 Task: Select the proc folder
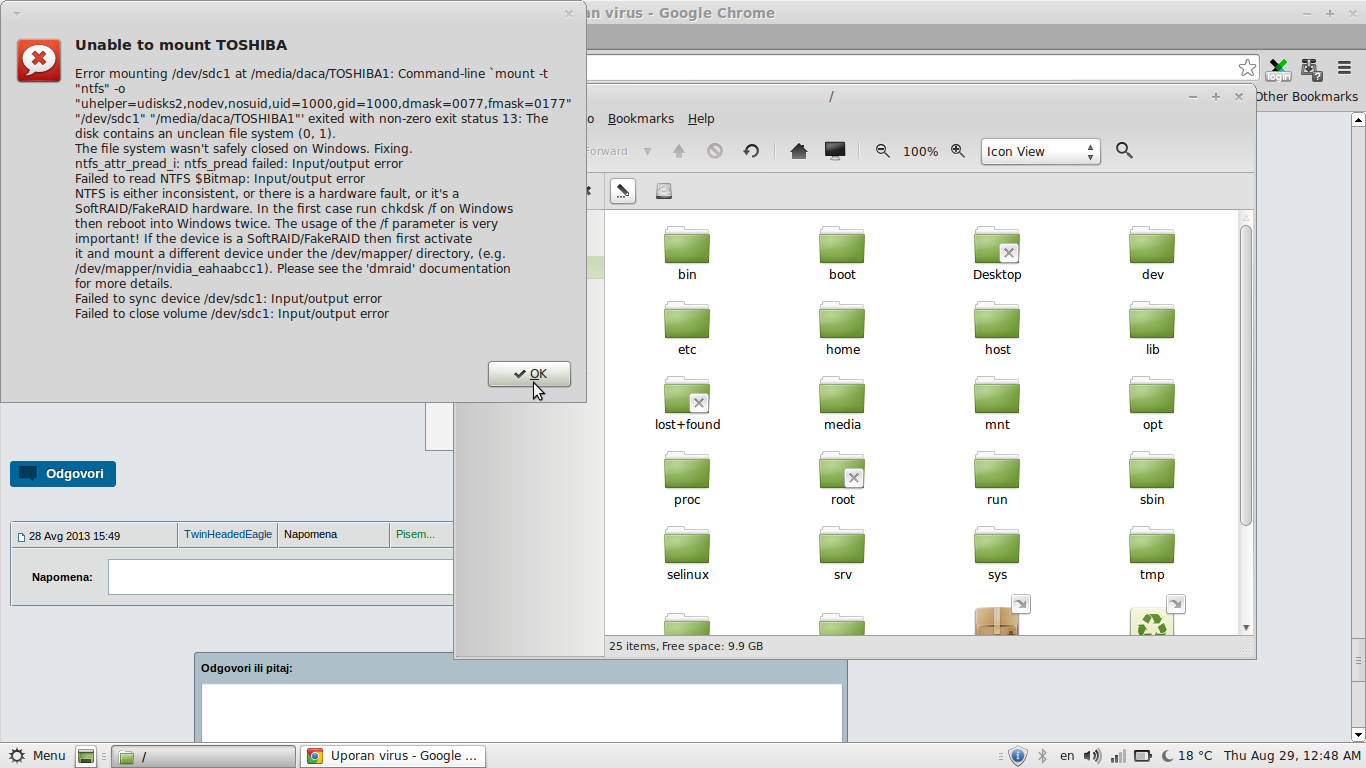click(687, 479)
